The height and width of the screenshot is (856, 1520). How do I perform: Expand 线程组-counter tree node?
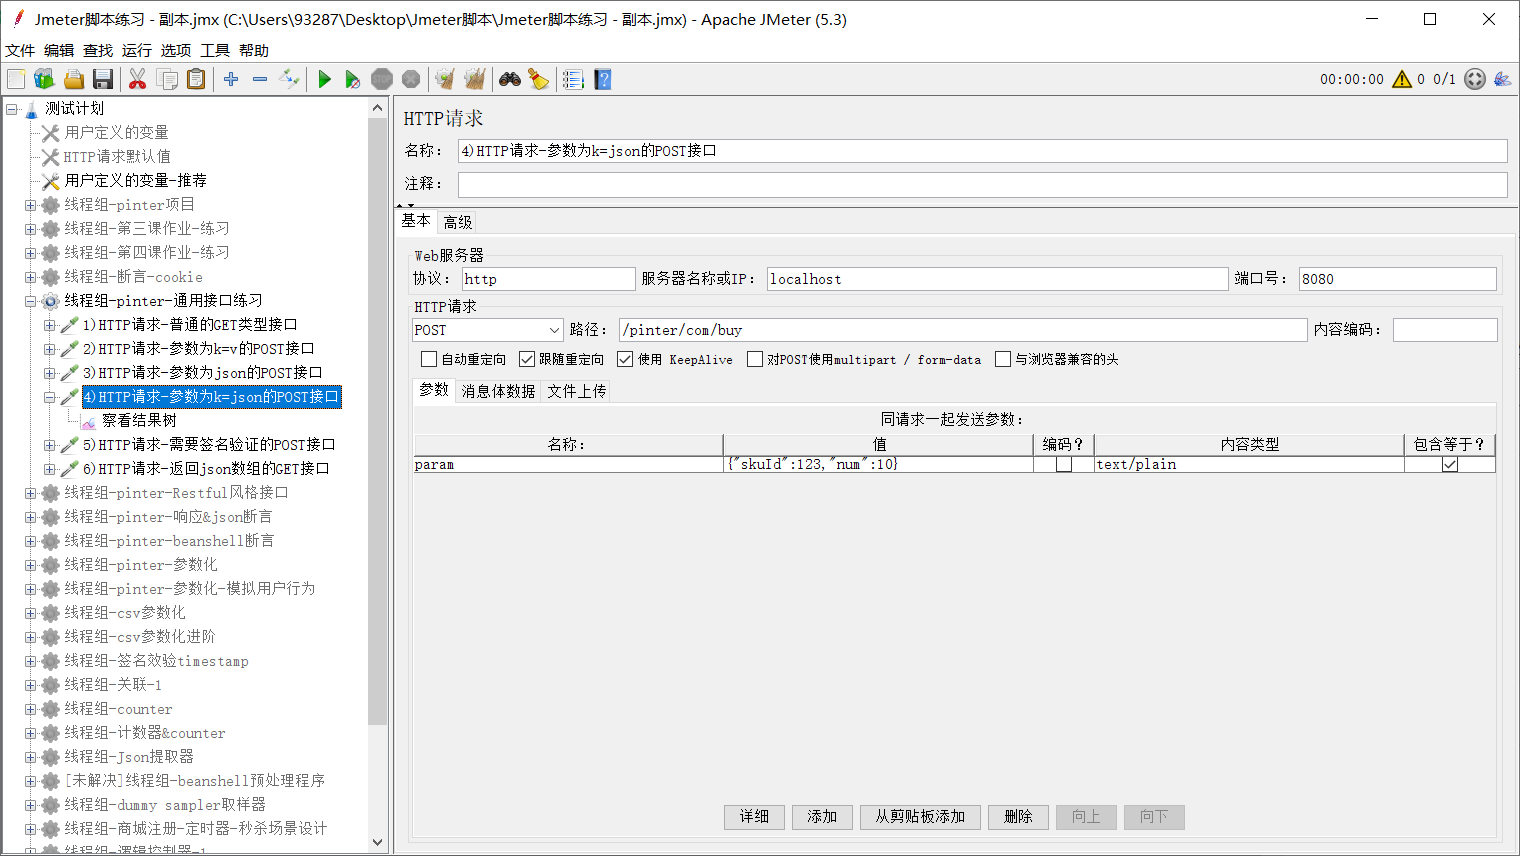point(30,709)
